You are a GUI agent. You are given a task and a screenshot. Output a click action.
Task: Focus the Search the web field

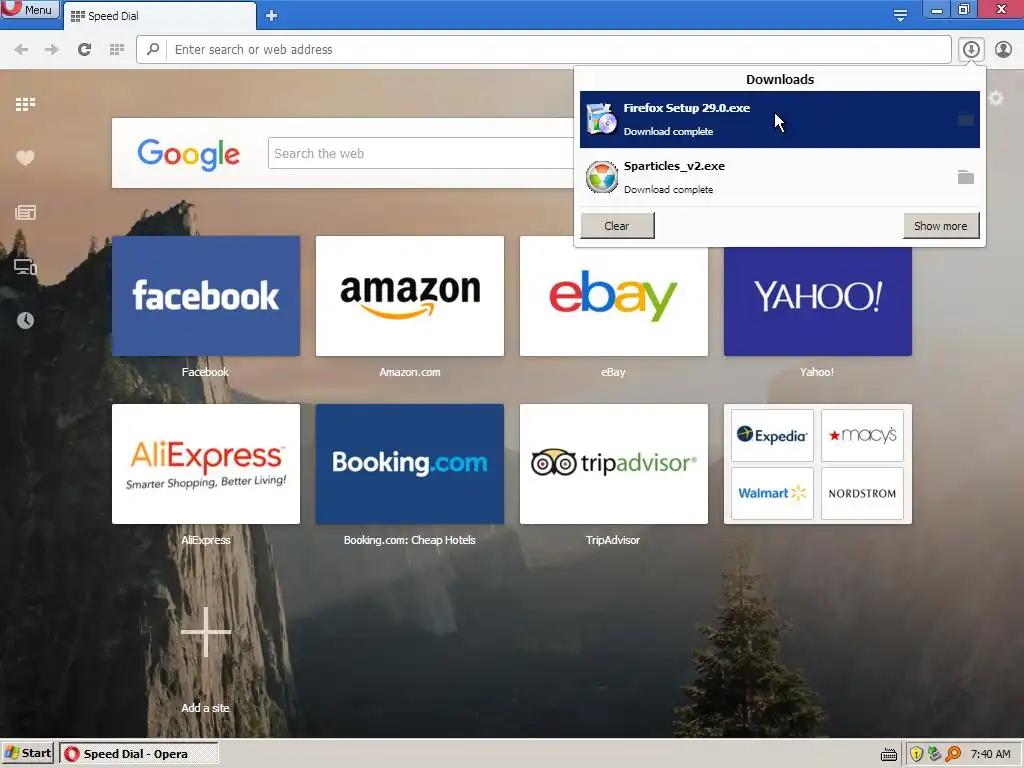pos(421,153)
